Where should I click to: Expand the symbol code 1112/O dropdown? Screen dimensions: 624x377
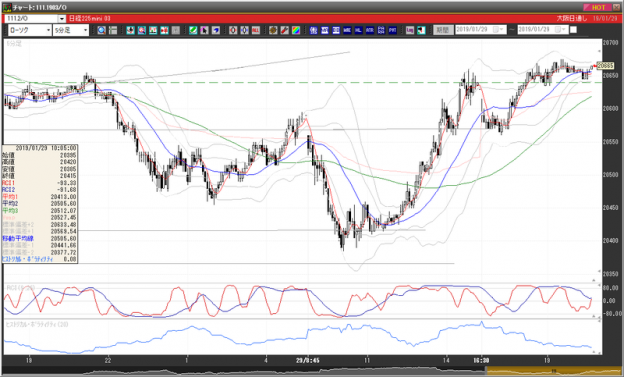(62, 19)
